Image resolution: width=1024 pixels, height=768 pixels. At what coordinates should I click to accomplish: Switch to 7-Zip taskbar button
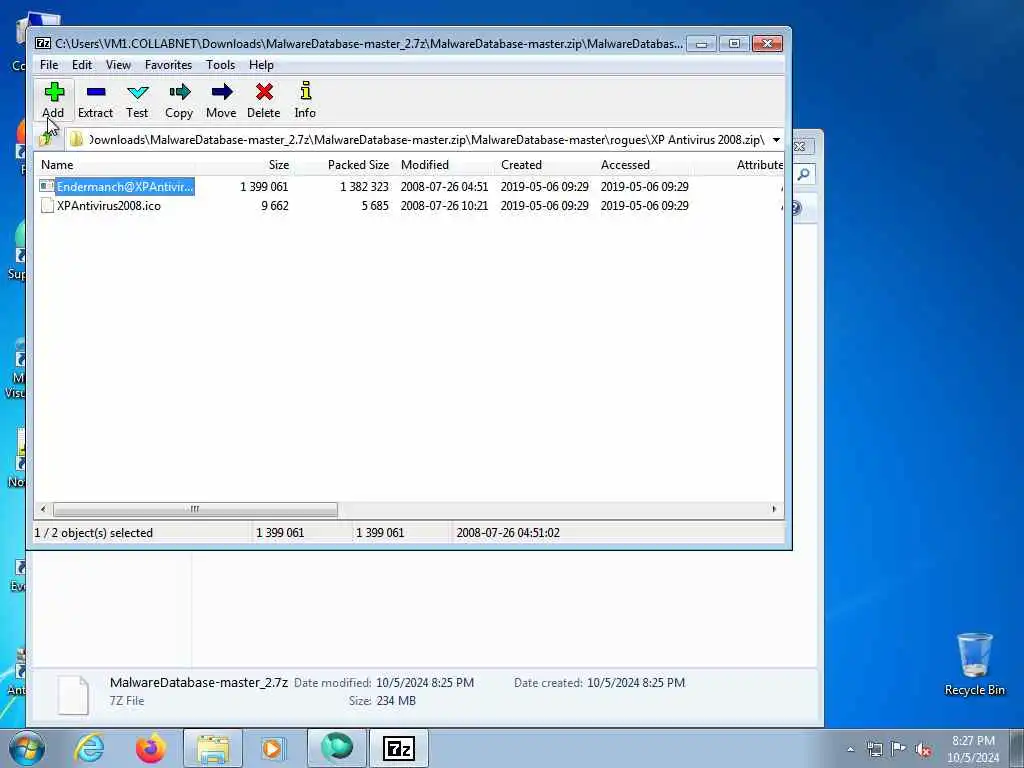(x=399, y=748)
